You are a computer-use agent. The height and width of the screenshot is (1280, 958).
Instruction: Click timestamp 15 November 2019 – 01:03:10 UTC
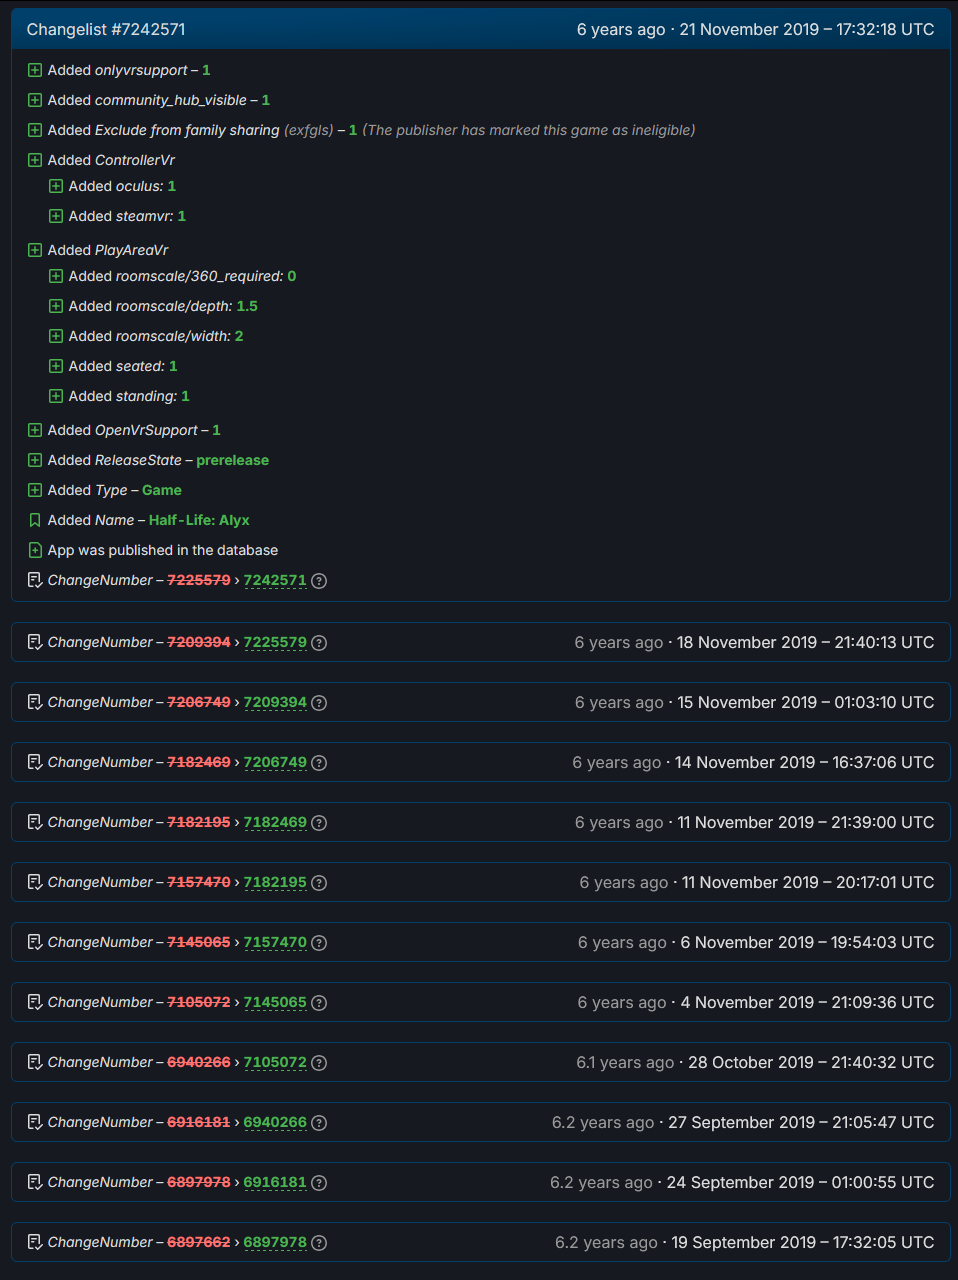pos(806,702)
